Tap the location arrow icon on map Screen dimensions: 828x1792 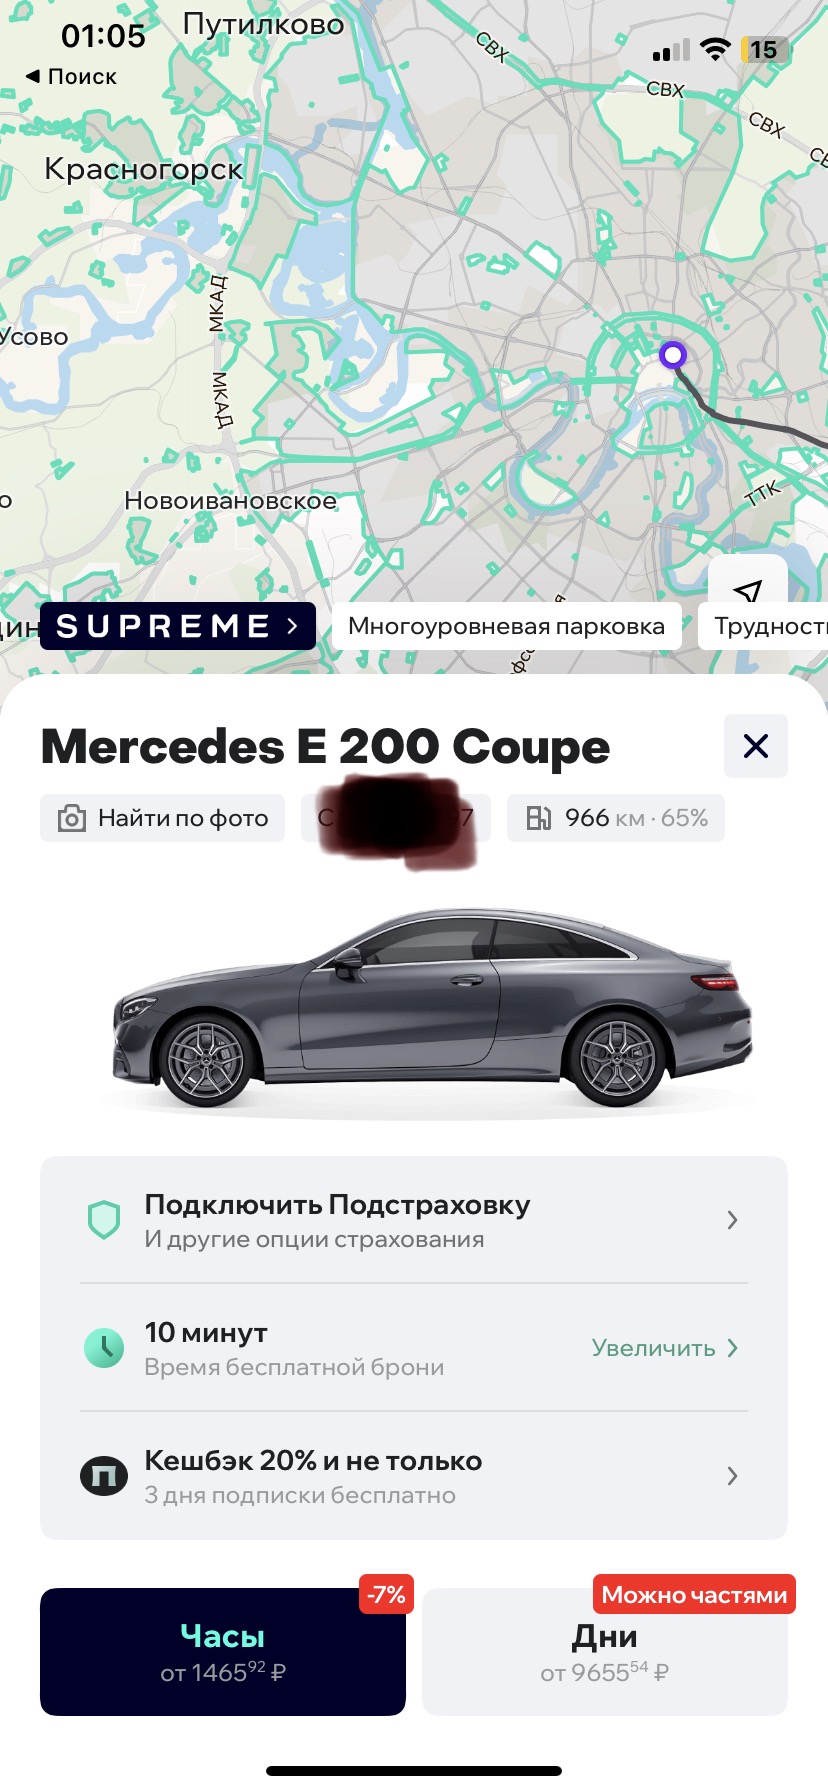pos(748,591)
